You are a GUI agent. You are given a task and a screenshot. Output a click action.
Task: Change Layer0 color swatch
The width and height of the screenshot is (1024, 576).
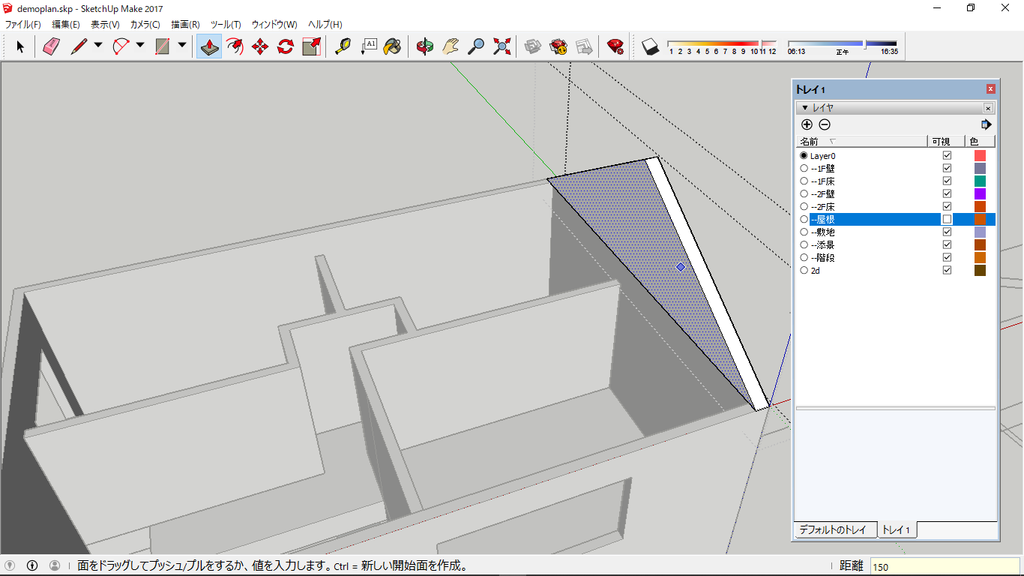980,155
